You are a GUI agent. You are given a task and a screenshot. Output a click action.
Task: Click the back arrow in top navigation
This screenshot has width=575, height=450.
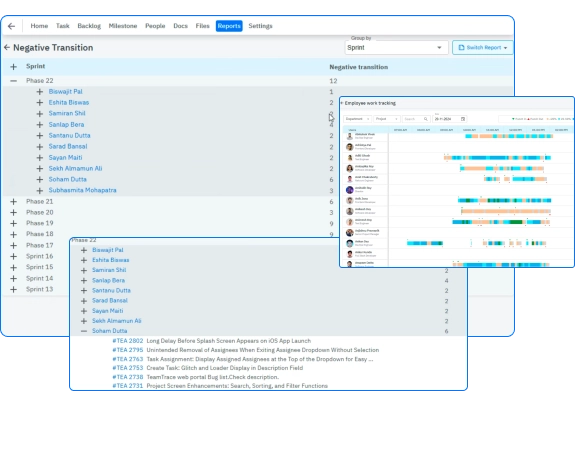(x=11, y=26)
